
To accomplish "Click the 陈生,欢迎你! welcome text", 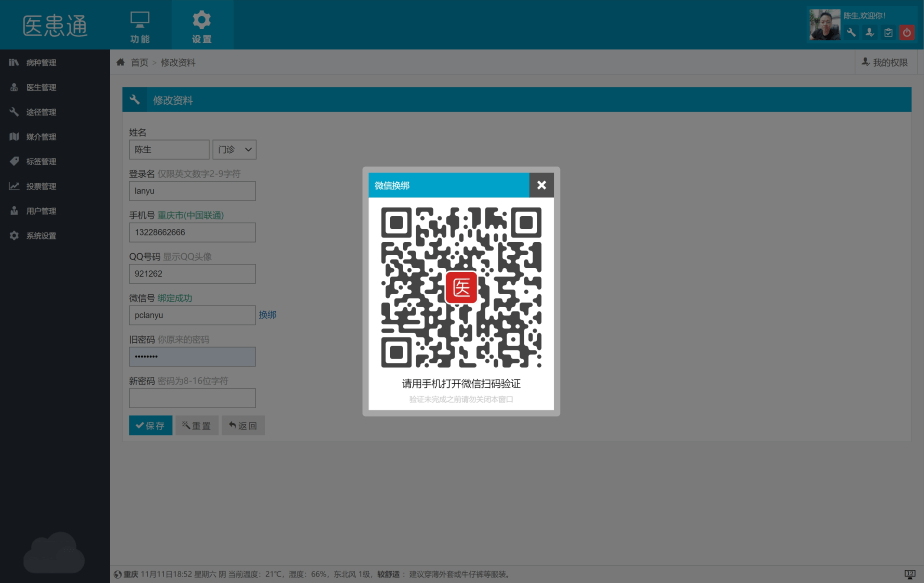I will pyautogui.click(x=864, y=16).
